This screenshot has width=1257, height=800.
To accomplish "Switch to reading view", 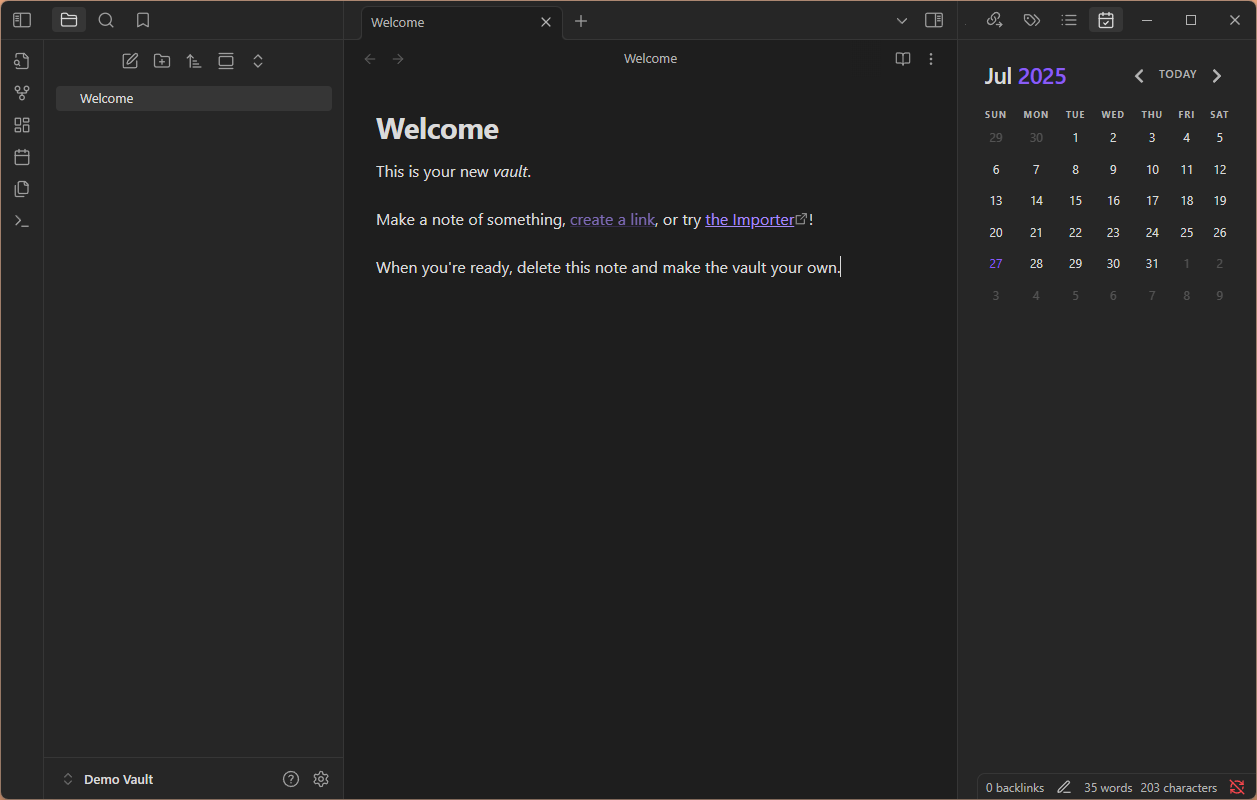I will [x=903, y=59].
